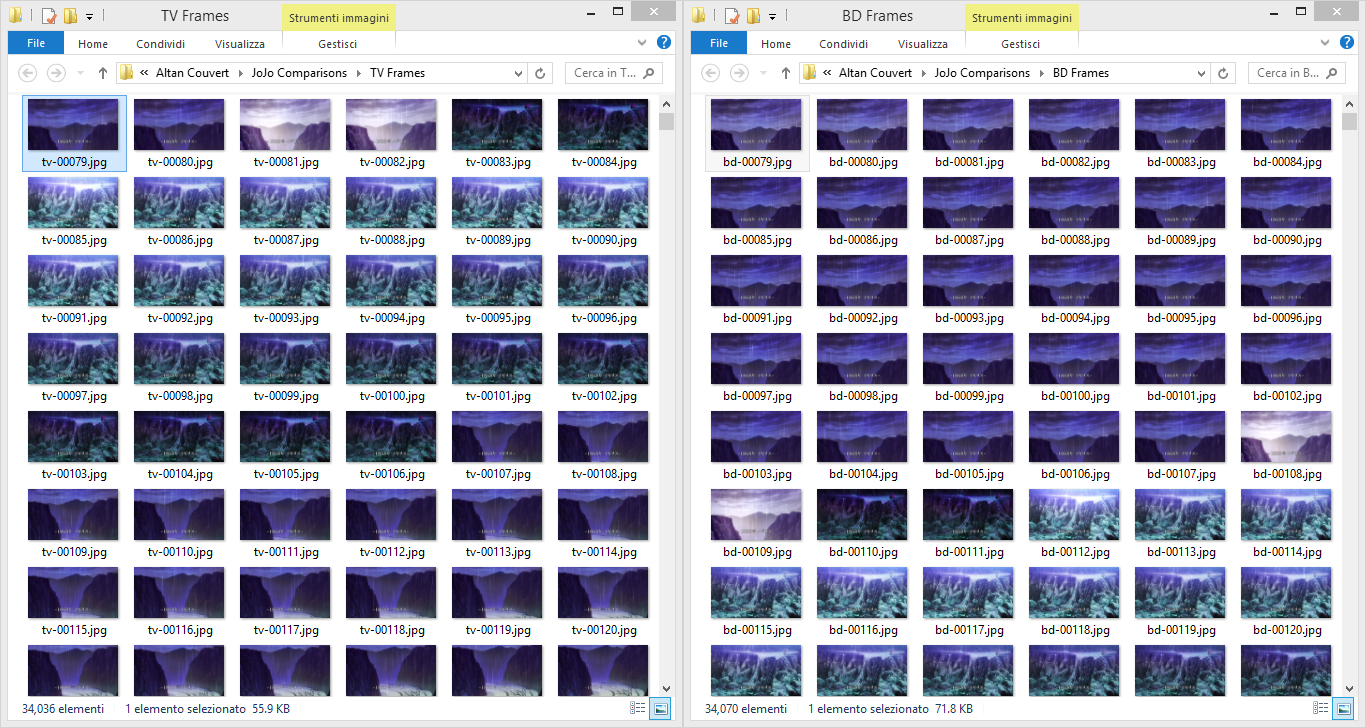Open Help in TV Frames window
The width and height of the screenshot is (1366, 728).
663,43
